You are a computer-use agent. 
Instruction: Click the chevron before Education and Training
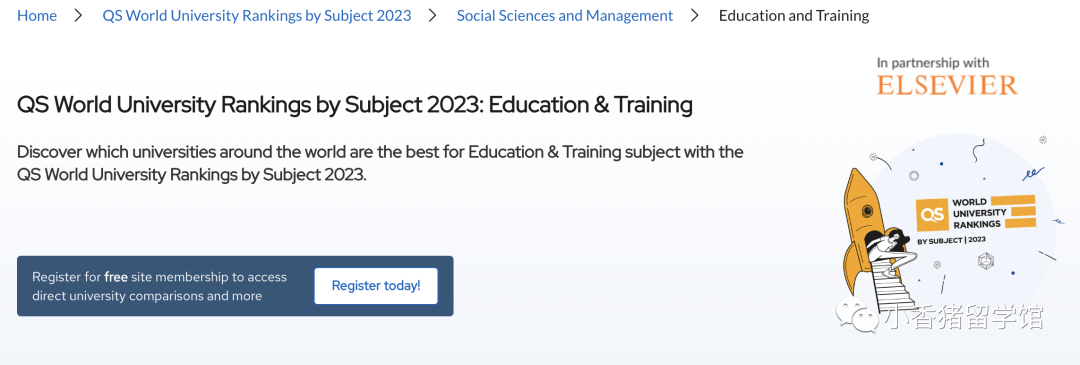695,15
